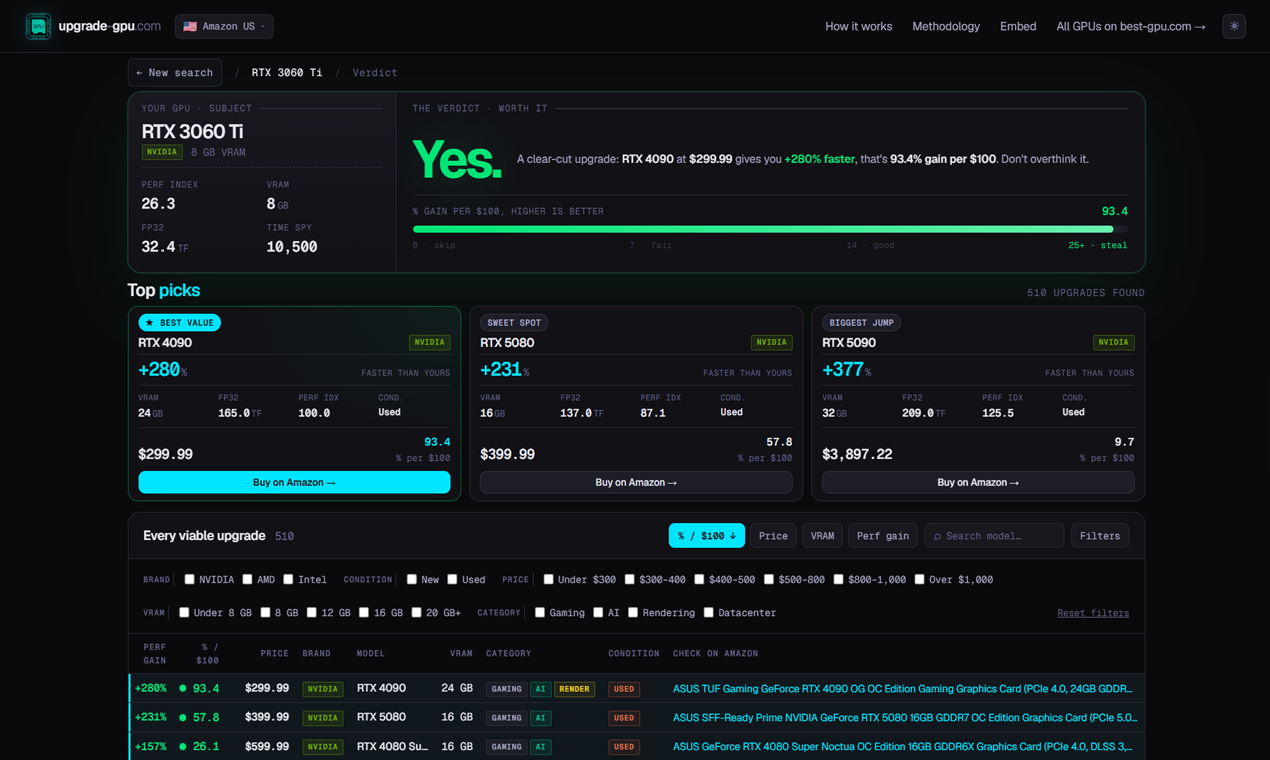Check the 16 GB VRAM filter
1270x760 pixels.
(x=364, y=612)
